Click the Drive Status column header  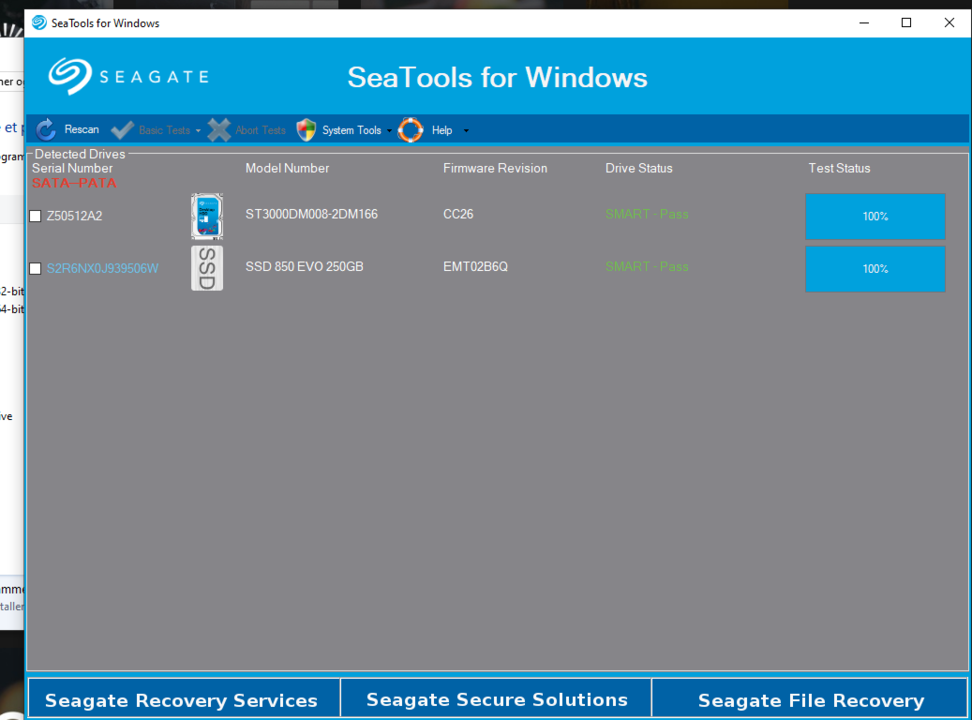[x=638, y=168]
